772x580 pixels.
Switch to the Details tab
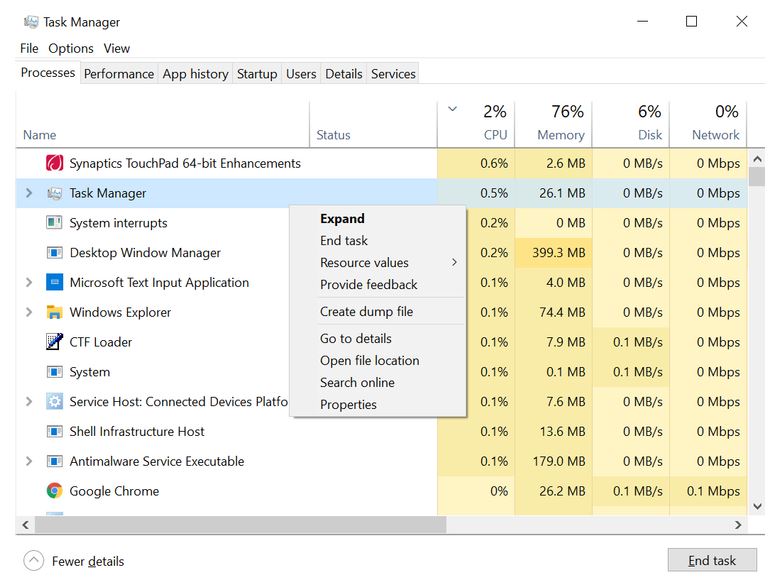[x=344, y=74]
